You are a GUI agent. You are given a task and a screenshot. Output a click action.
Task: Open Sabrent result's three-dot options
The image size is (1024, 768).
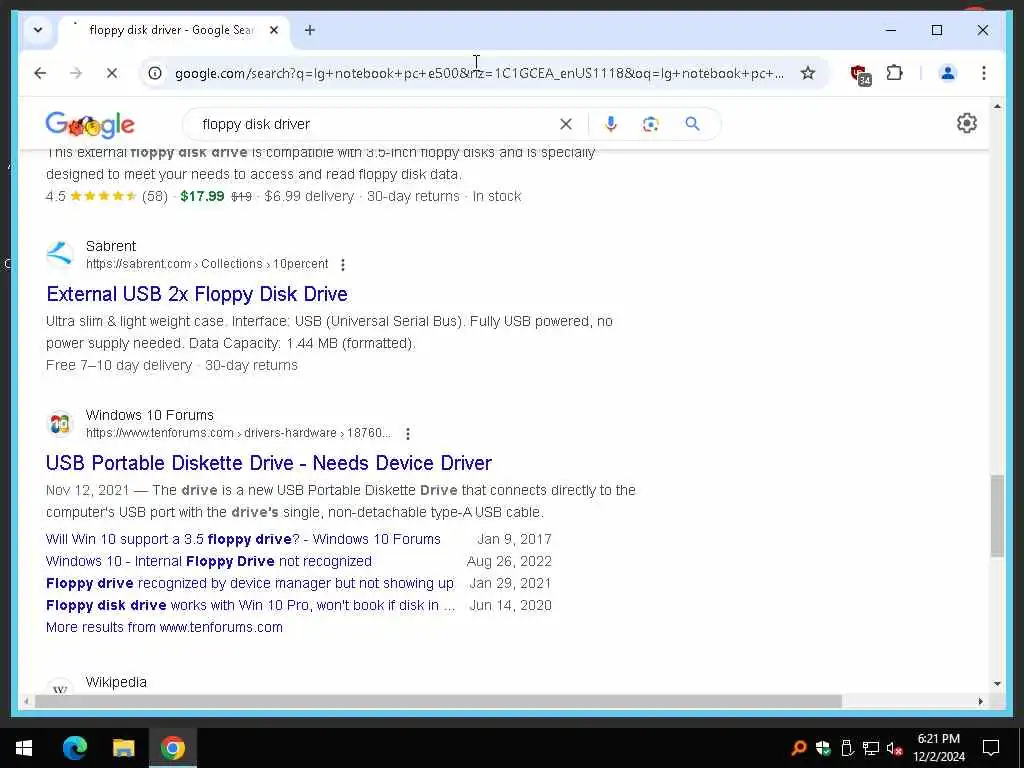pyautogui.click(x=343, y=264)
